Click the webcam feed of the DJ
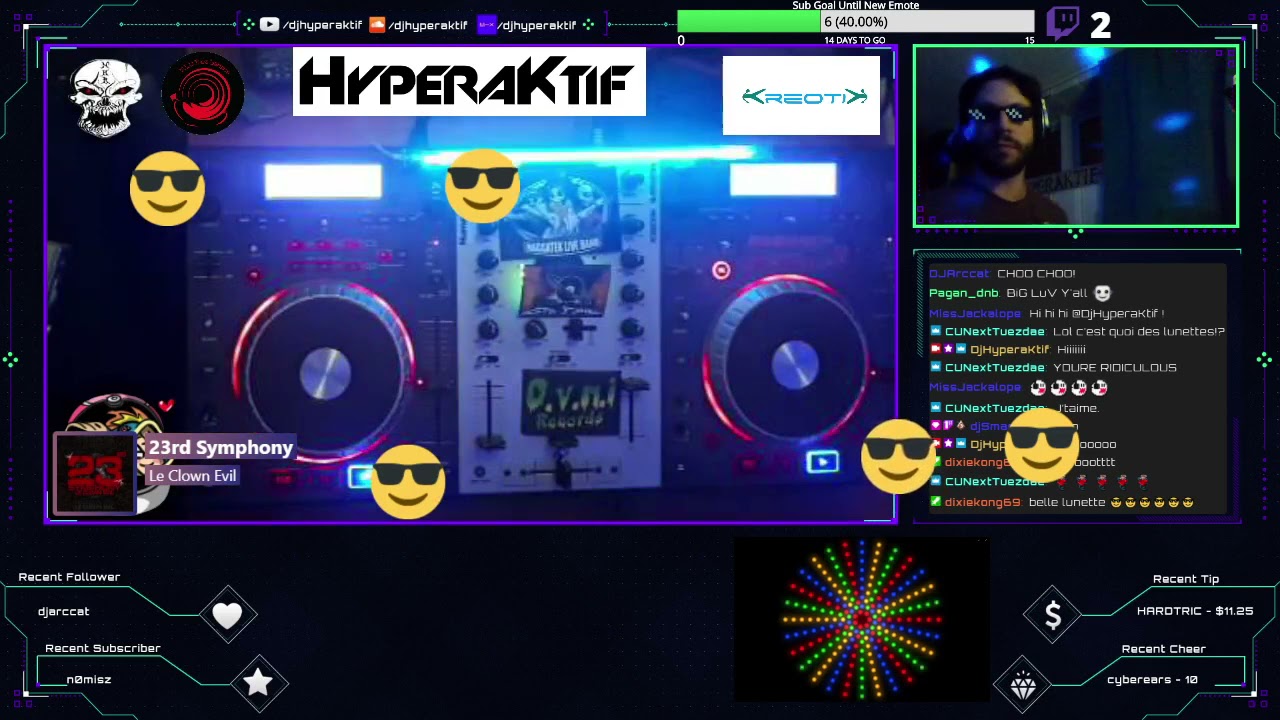This screenshot has width=1280, height=720. [1076, 136]
